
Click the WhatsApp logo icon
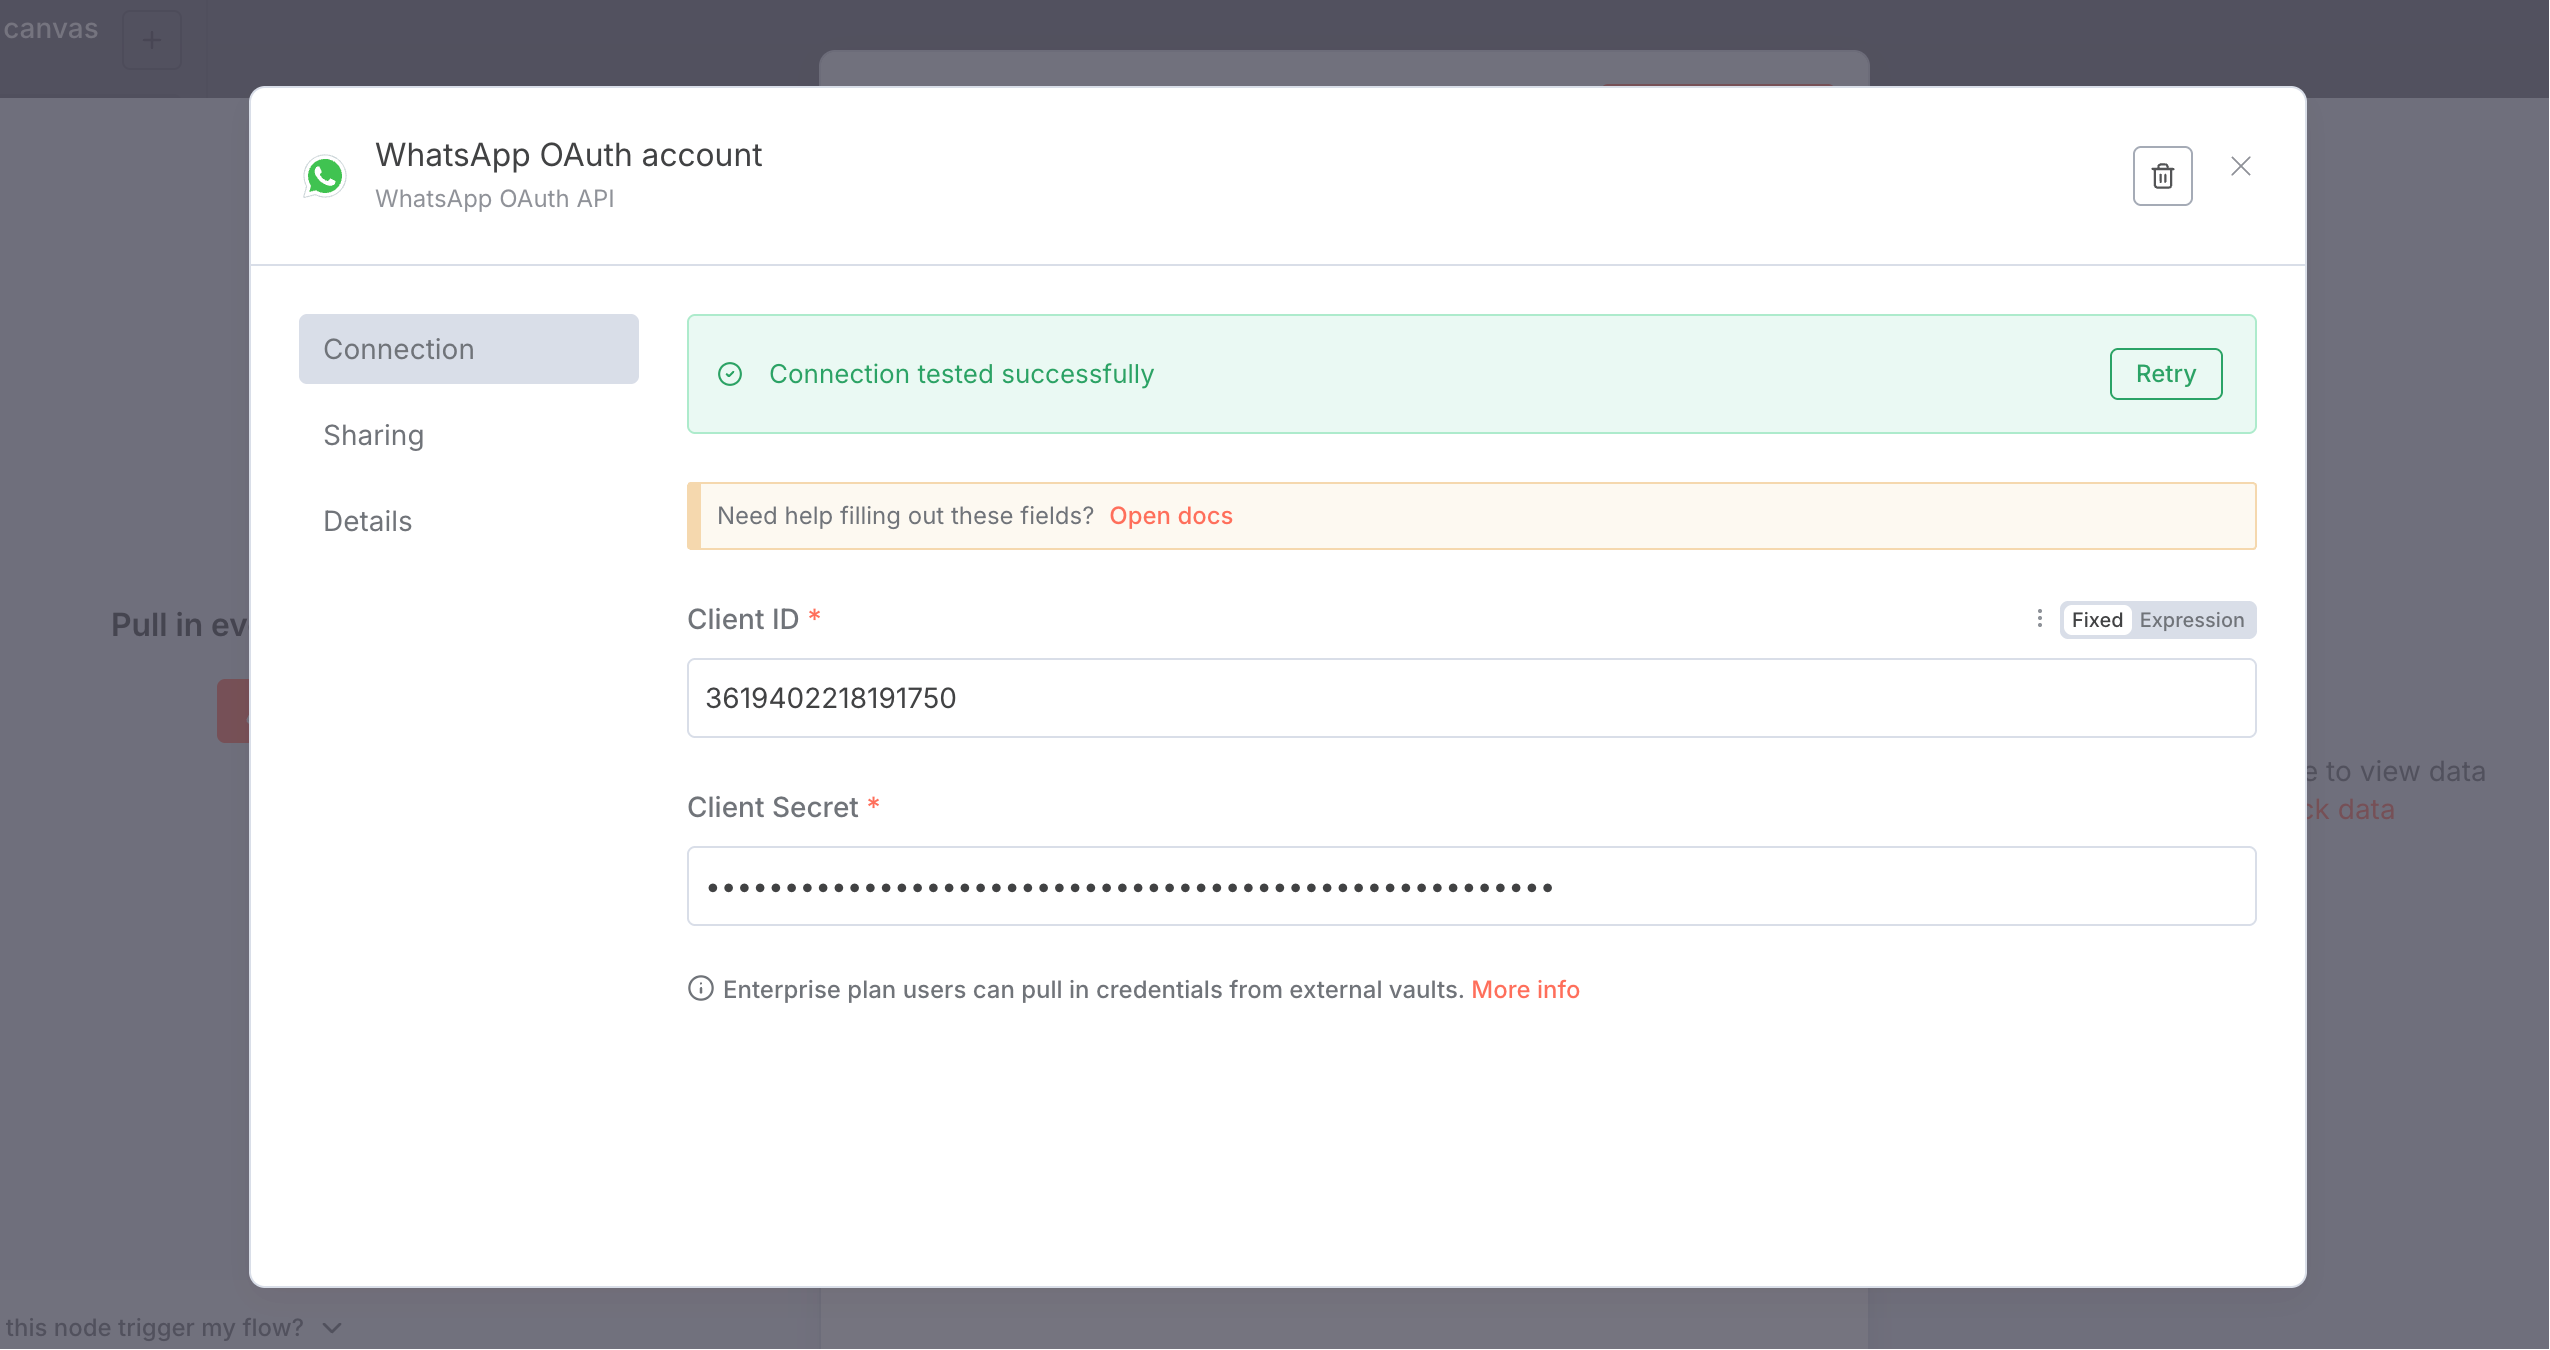325,176
